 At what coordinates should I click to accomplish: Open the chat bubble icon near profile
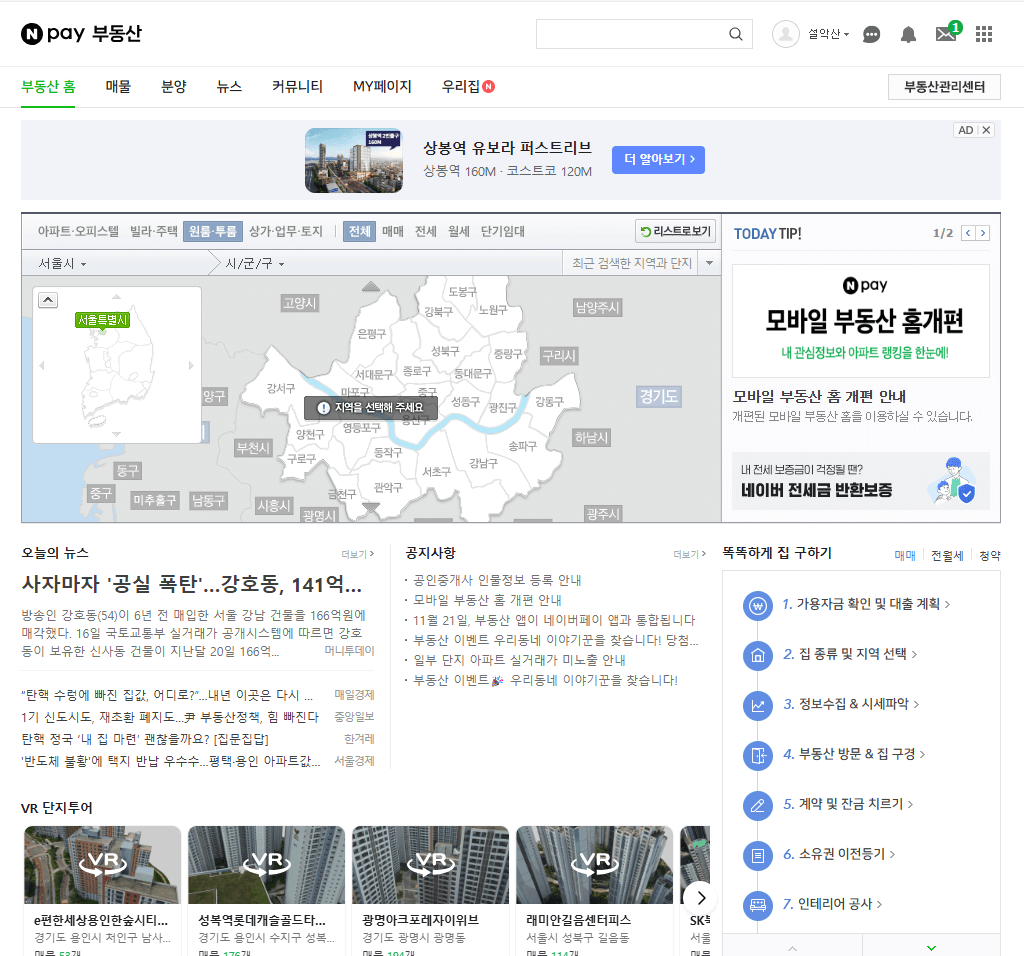coord(871,33)
